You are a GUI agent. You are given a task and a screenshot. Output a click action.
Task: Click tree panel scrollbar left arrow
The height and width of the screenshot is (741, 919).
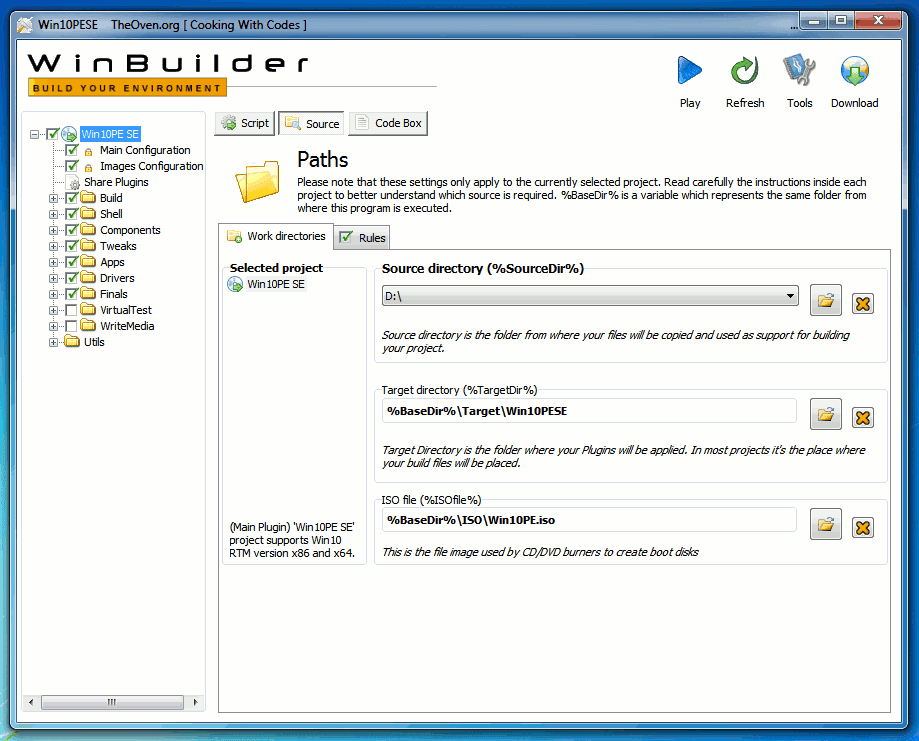tap(30, 702)
